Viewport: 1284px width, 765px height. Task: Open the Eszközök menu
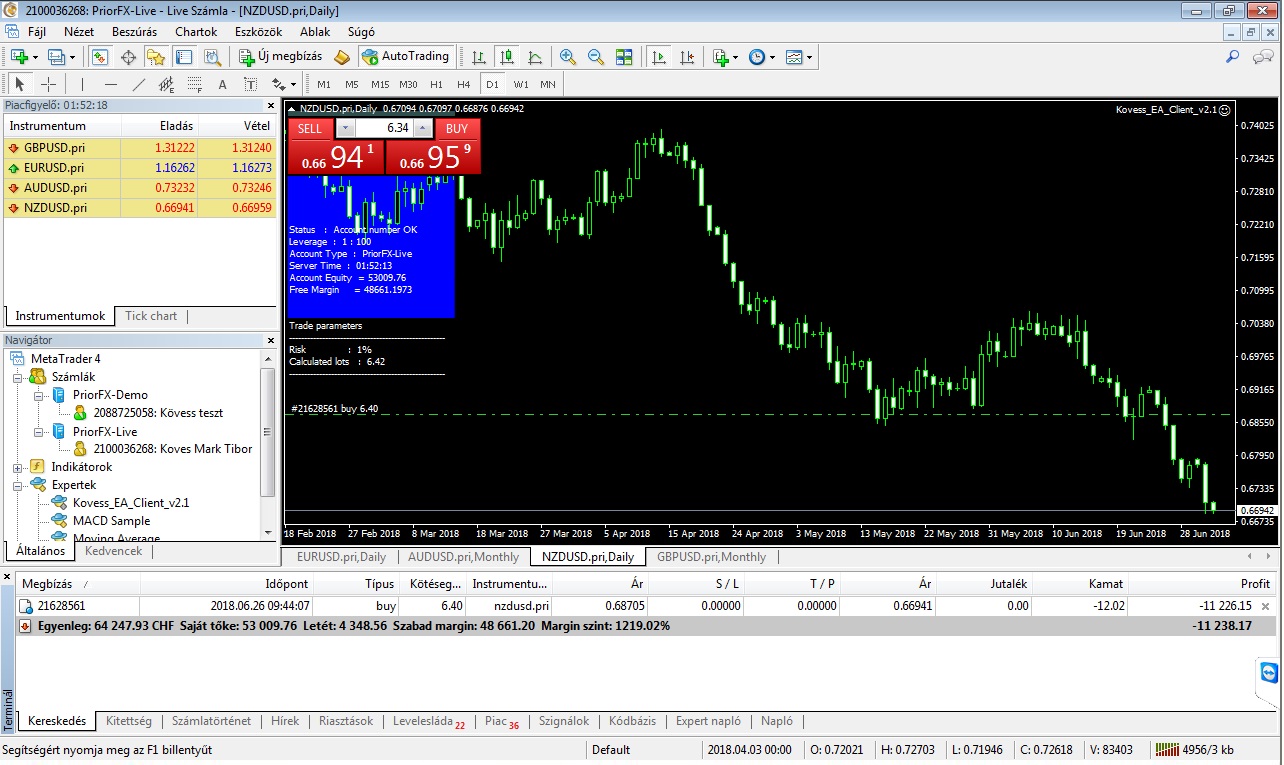pyautogui.click(x=258, y=31)
